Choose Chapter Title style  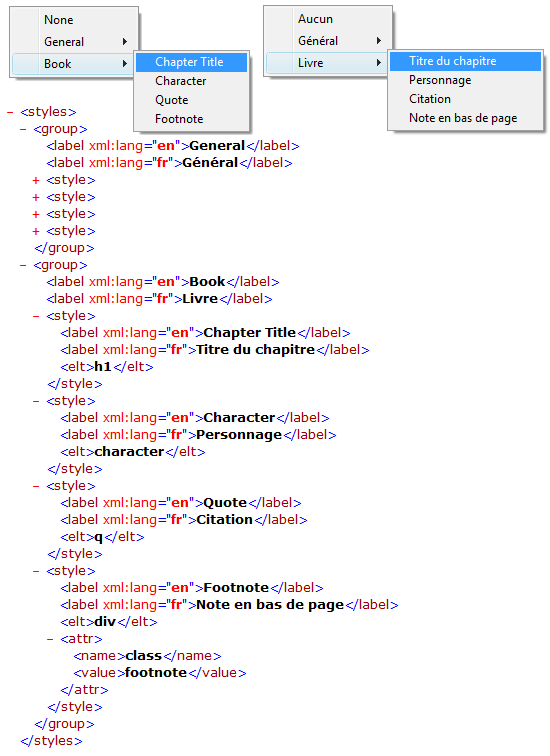click(191, 62)
